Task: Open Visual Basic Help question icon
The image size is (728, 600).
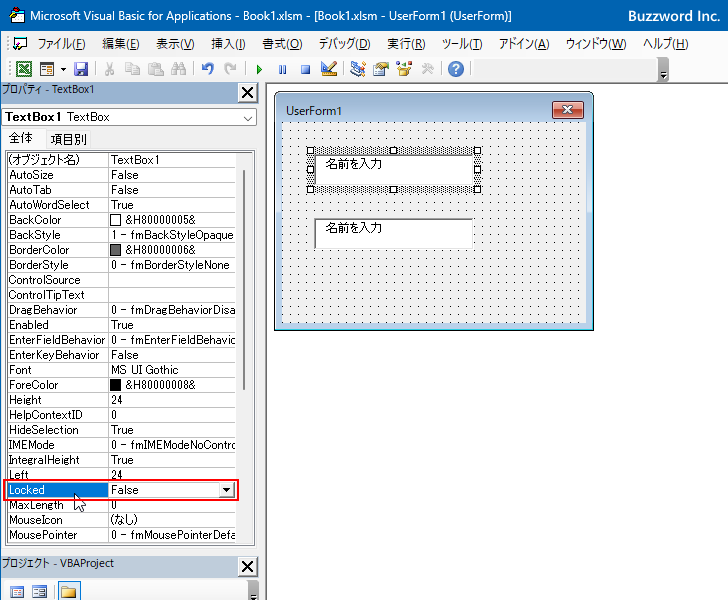Action: tap(456, 69)
